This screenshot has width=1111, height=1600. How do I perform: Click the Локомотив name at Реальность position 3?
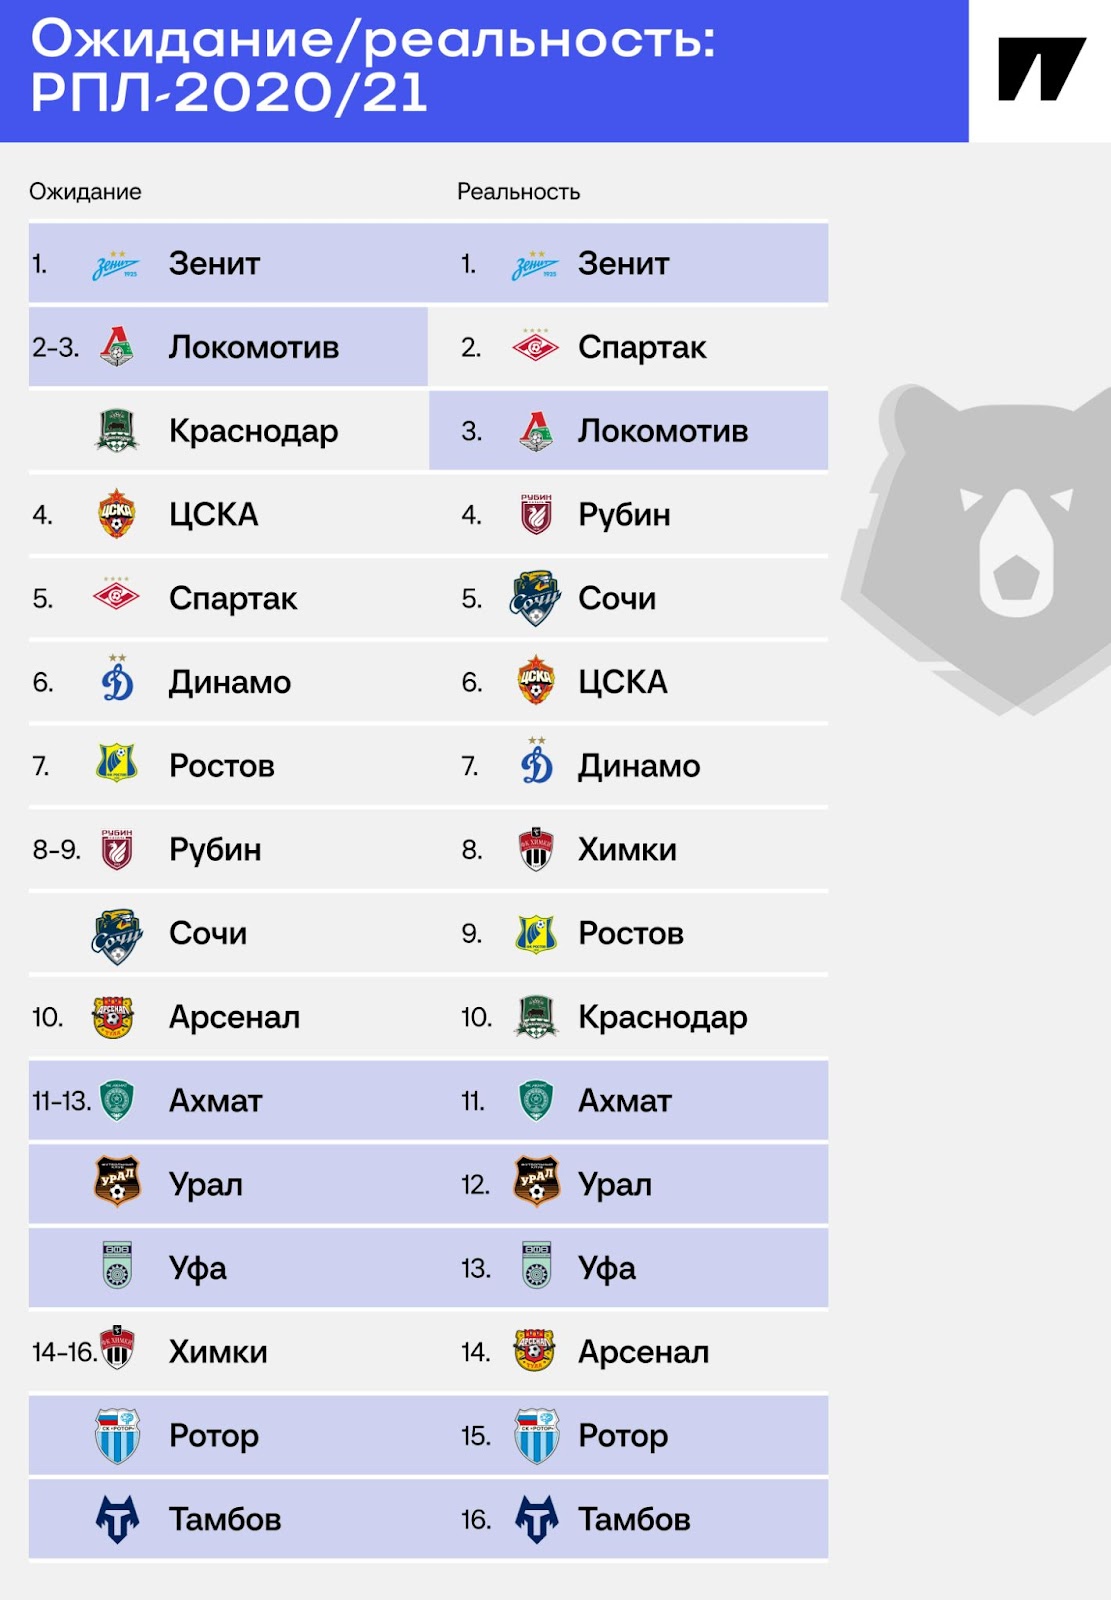coord(663,431)
